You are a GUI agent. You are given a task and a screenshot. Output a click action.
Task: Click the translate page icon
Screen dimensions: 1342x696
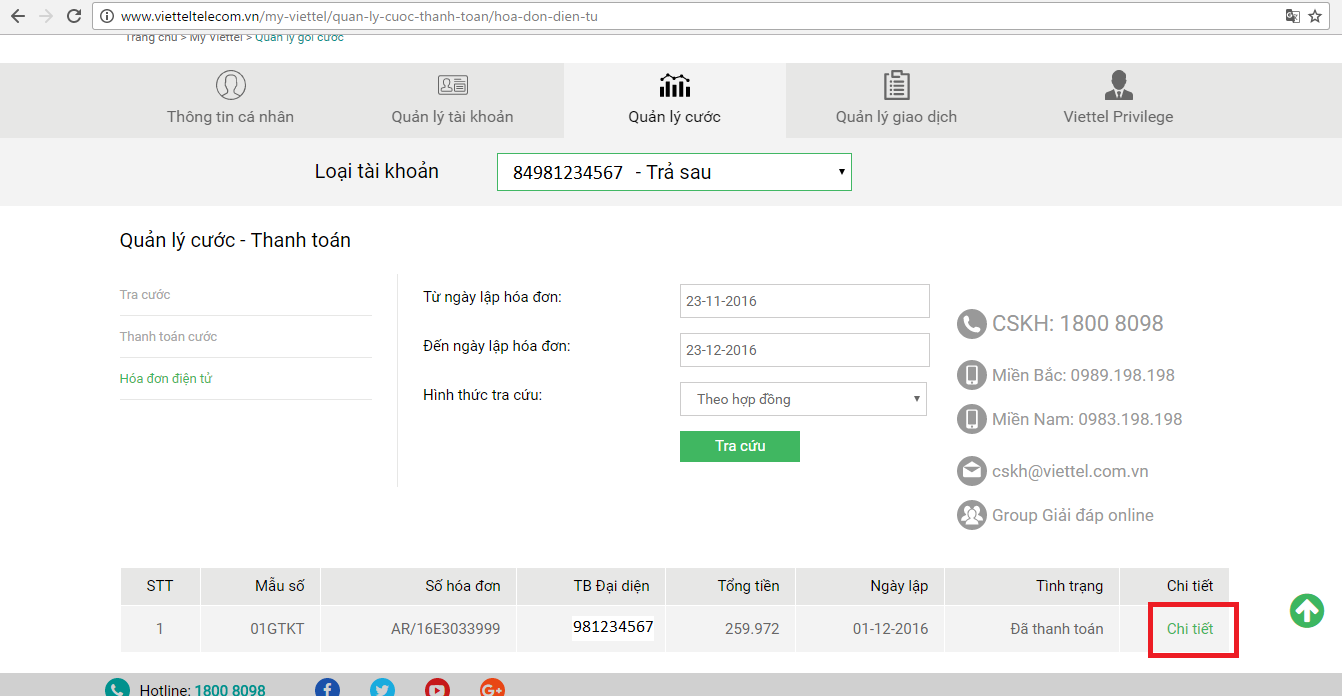tap(1293, 16)
